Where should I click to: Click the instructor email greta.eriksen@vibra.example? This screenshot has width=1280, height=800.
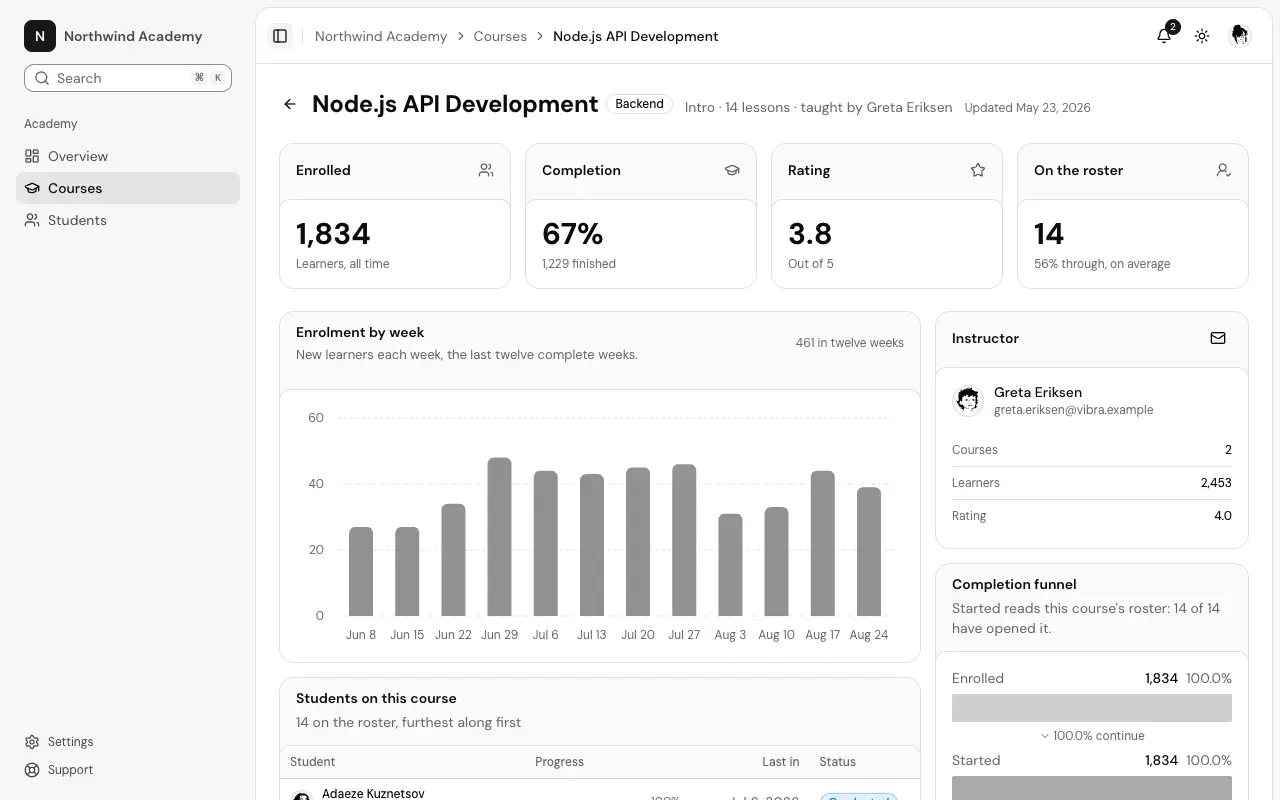click(1073, 410)
